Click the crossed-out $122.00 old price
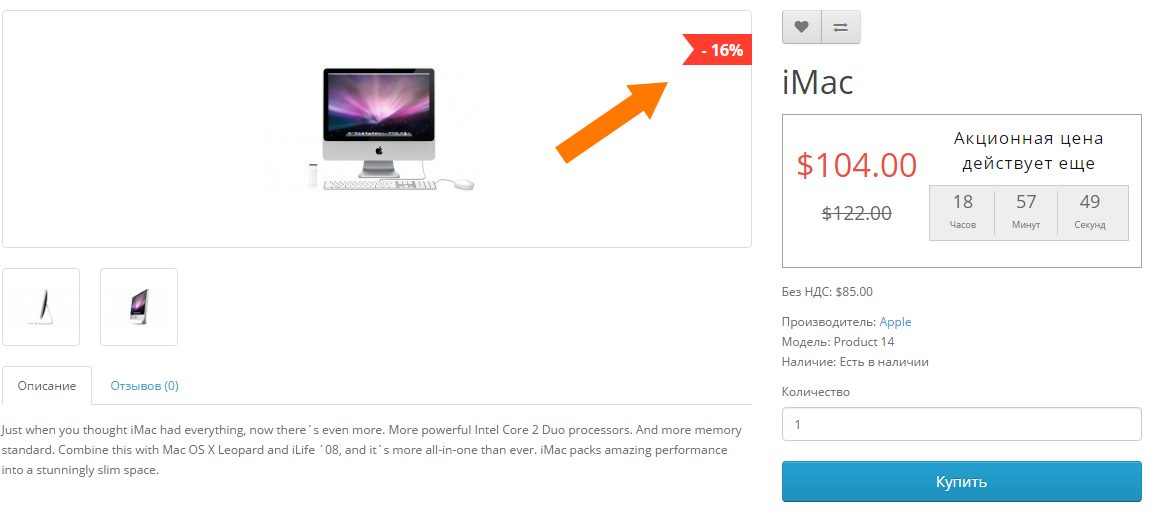This screenshot has height=514, width=1167. (857, 213)
